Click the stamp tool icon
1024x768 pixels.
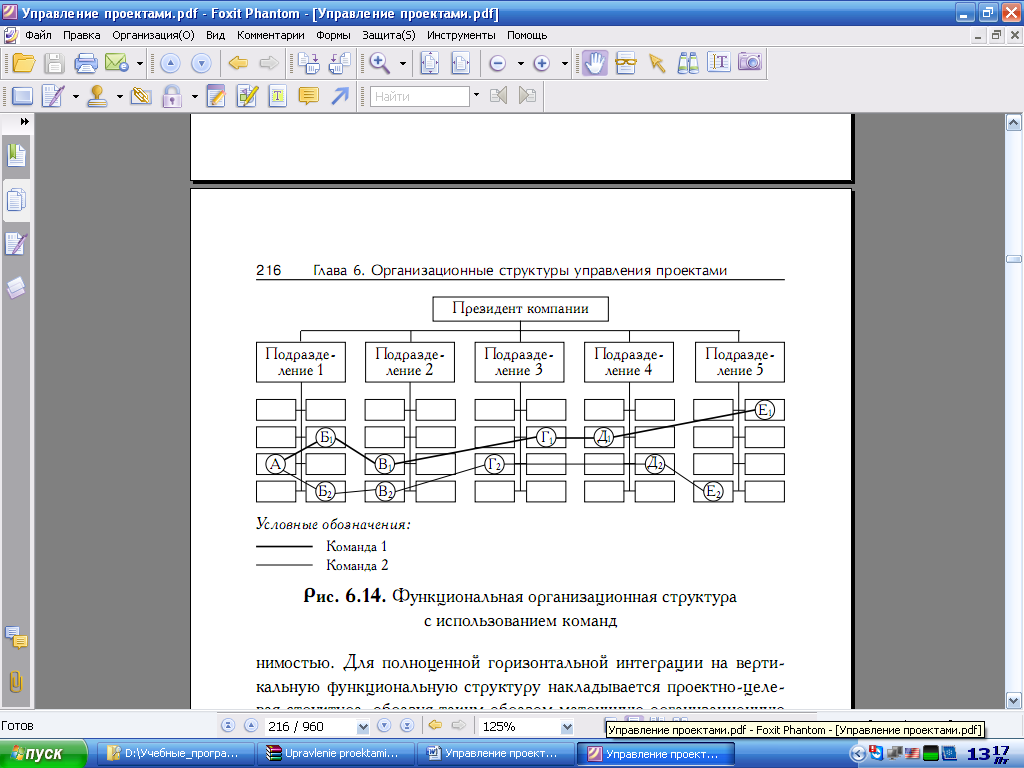pos(97,97)
